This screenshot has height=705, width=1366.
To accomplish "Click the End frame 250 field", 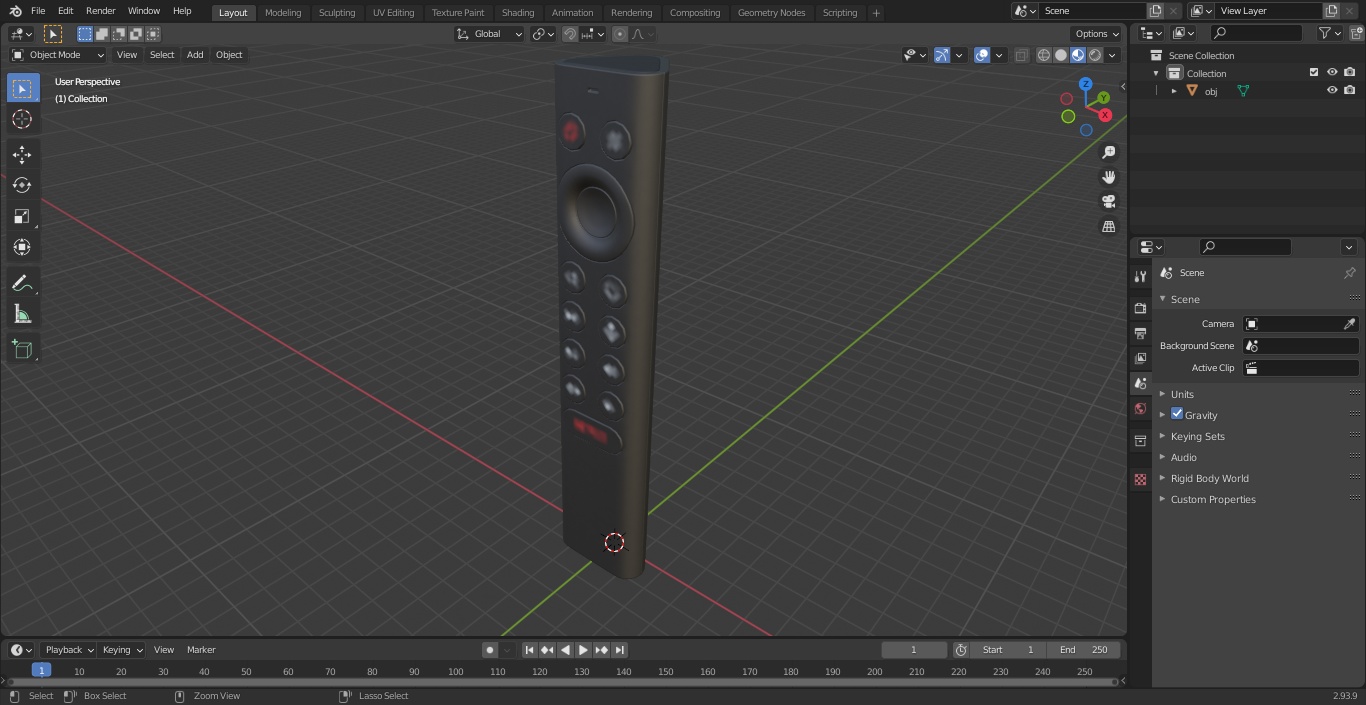I will tap(1086, 650).
